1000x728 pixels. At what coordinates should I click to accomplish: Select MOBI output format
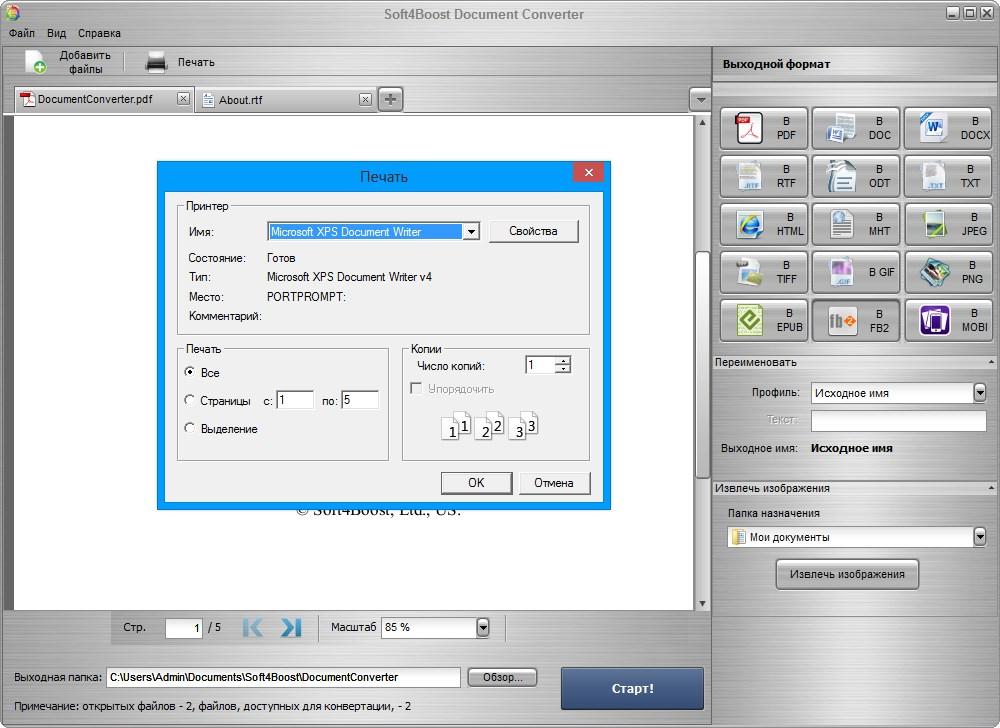947,320
